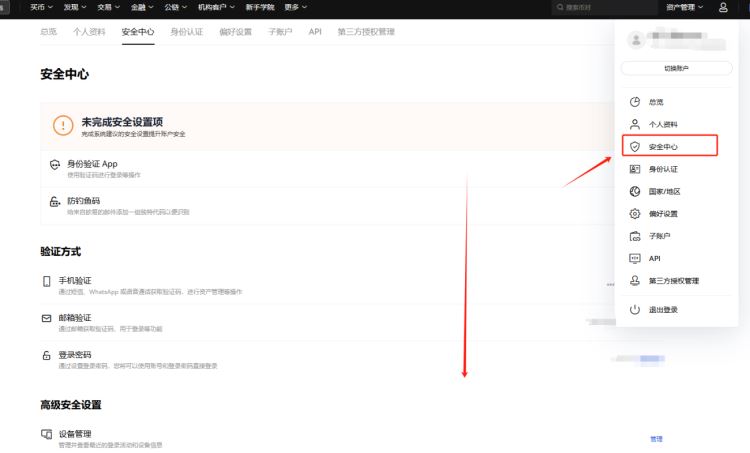This screenshot has width=750, height=453.
Task: Expand the 买币 dropdown in navigation
Action: click(x=41, y=7)
